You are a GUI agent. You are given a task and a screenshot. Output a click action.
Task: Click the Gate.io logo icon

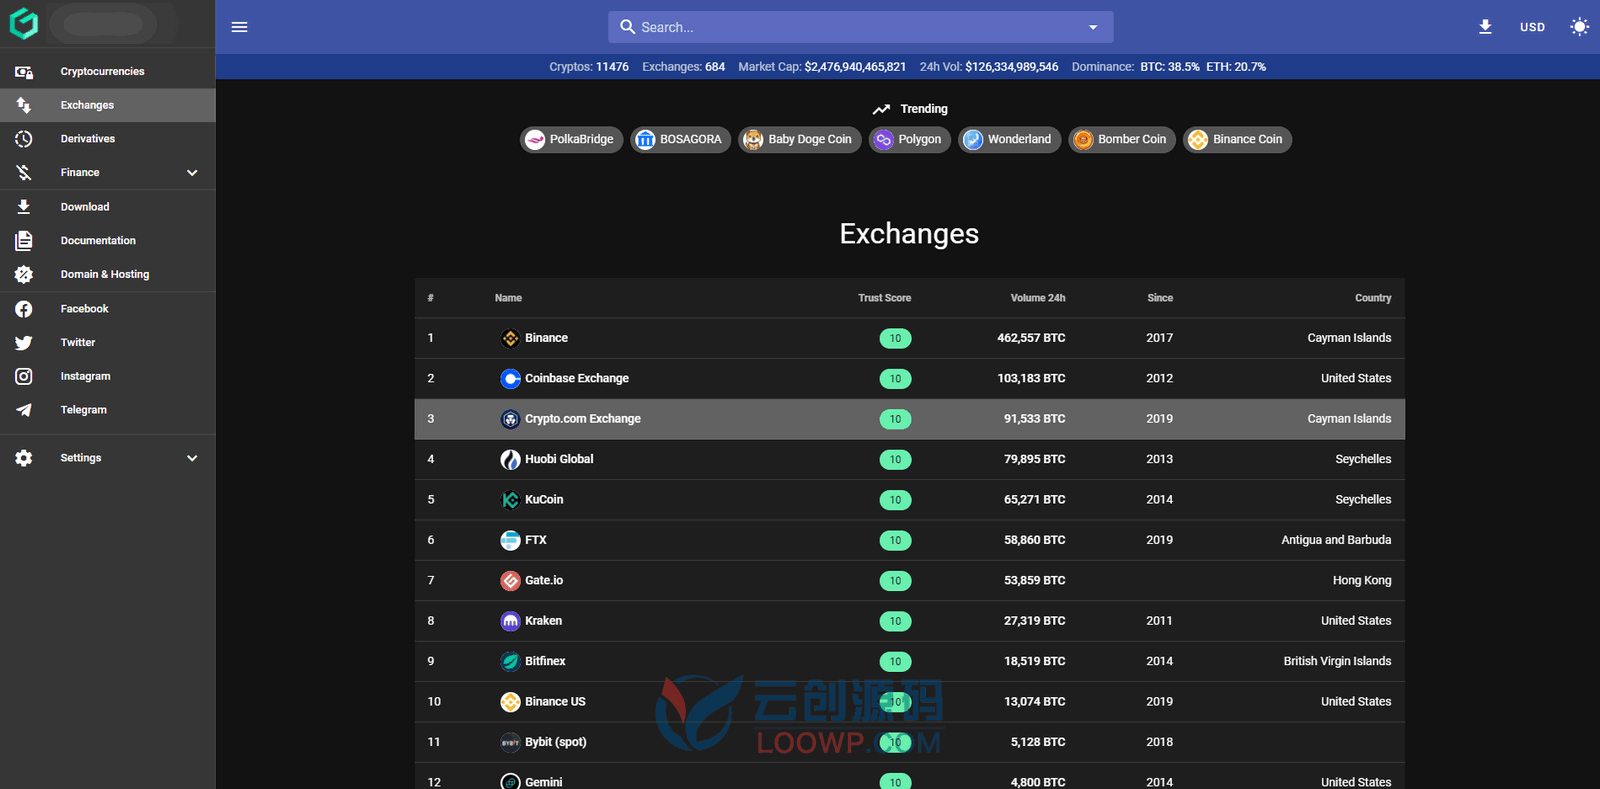510,580
